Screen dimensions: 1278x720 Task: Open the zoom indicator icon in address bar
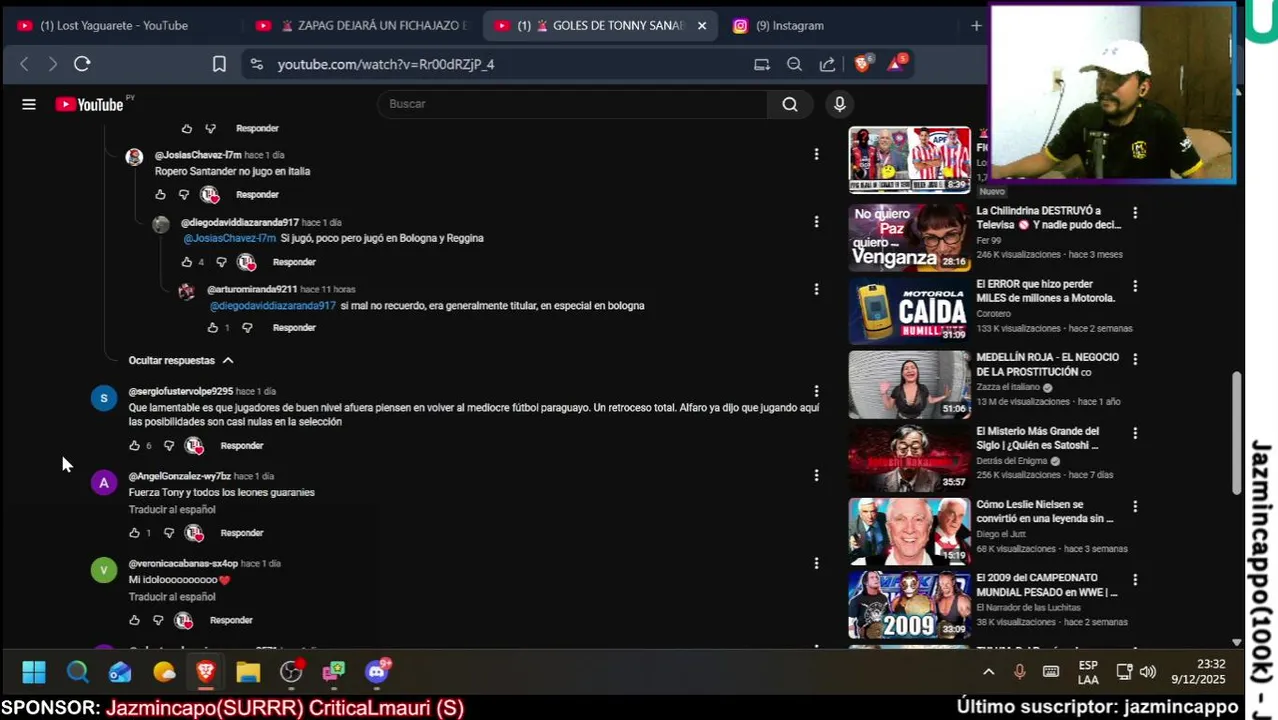(x=794, y=64)
